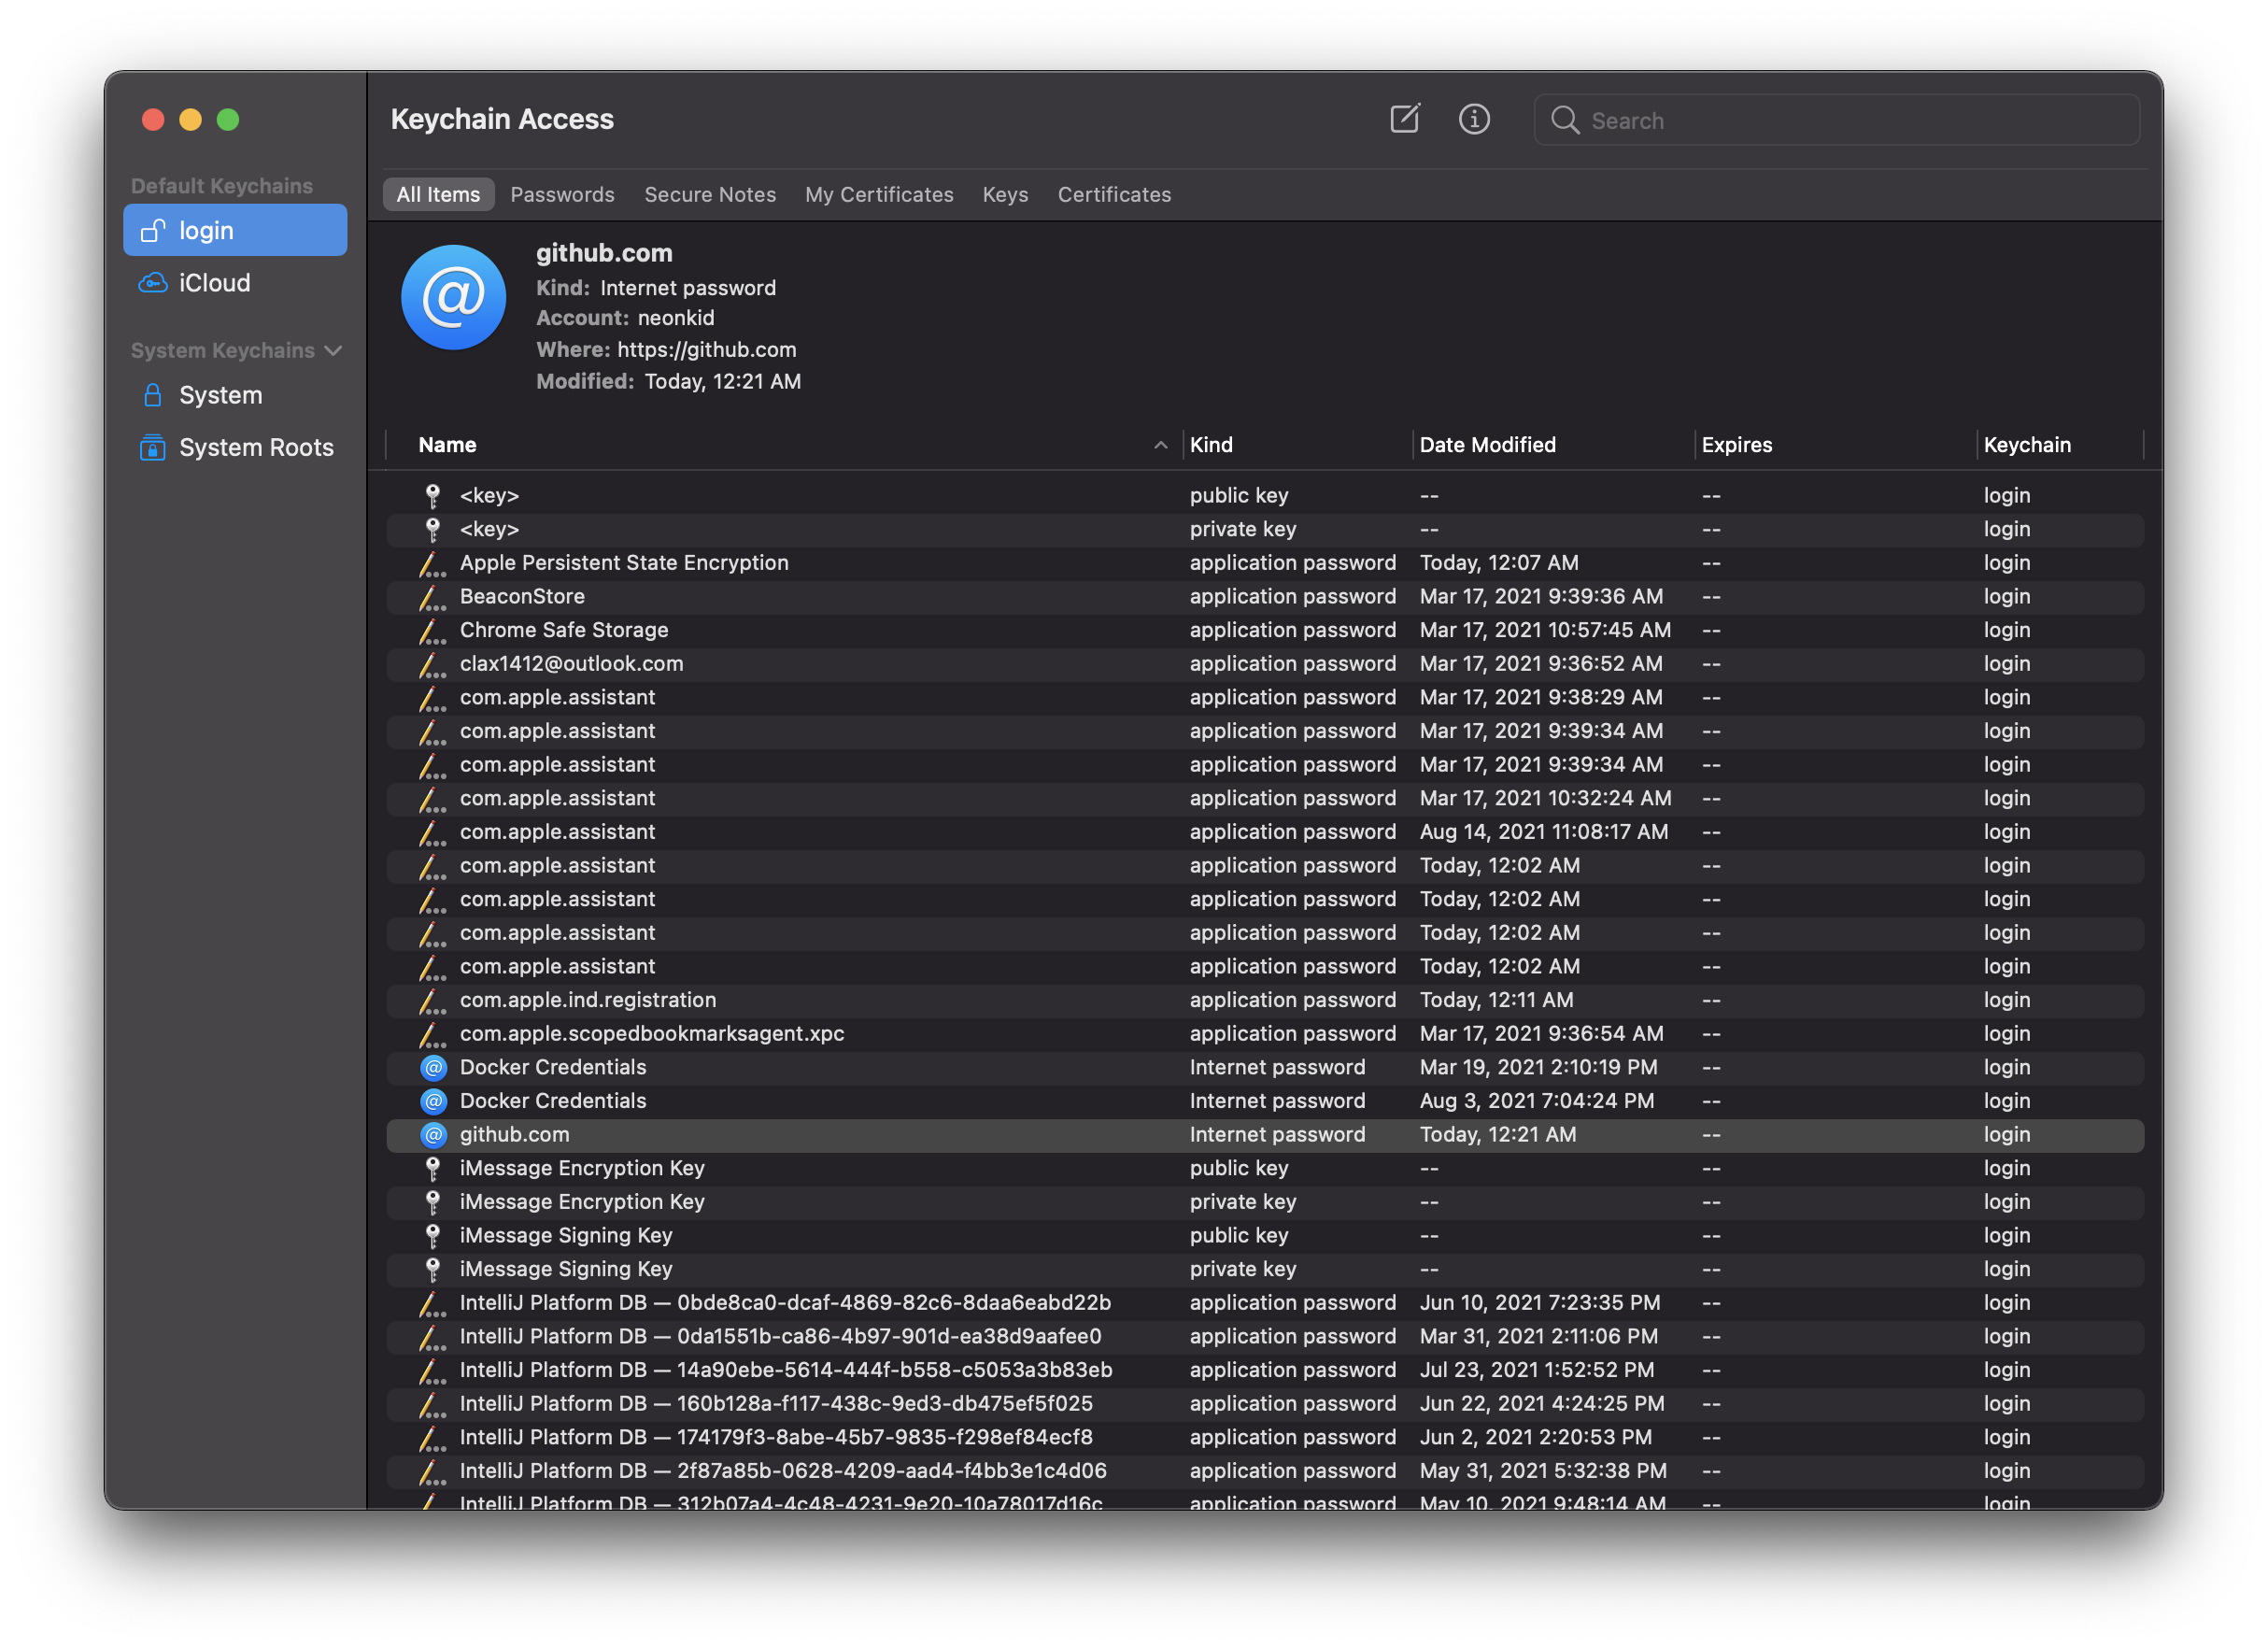
Task: Click pencil icon beside Chrome Safe Storage
Action: pos(432,630)
